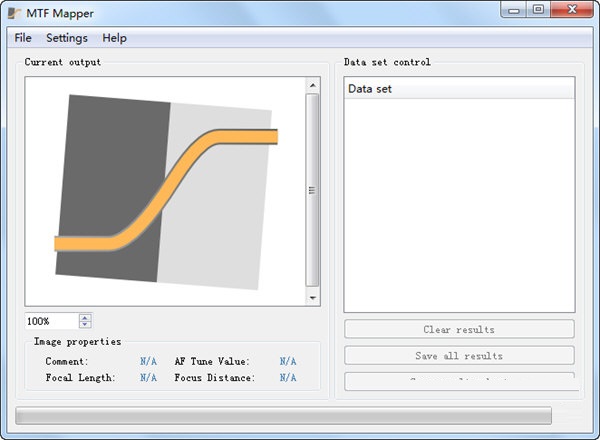The width and height of the screenshot is (600, 440).
Task: Click the Focal Length: label
Action: 80,378
